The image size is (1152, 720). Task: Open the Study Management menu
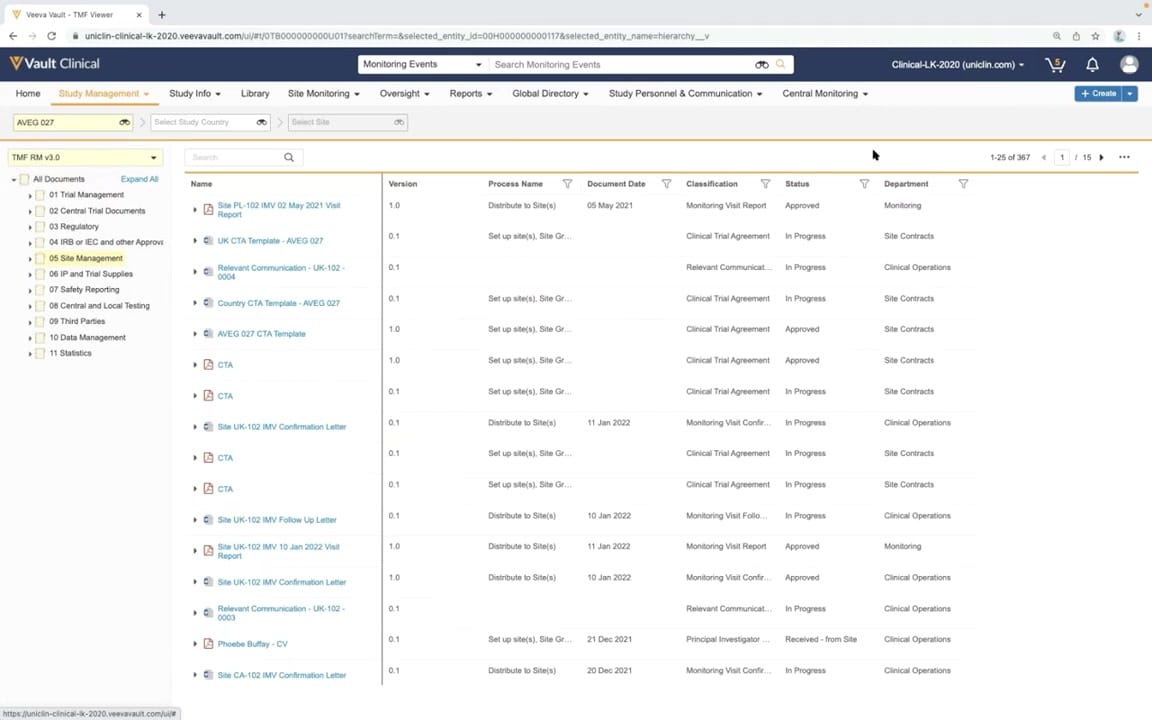(104, 93)
